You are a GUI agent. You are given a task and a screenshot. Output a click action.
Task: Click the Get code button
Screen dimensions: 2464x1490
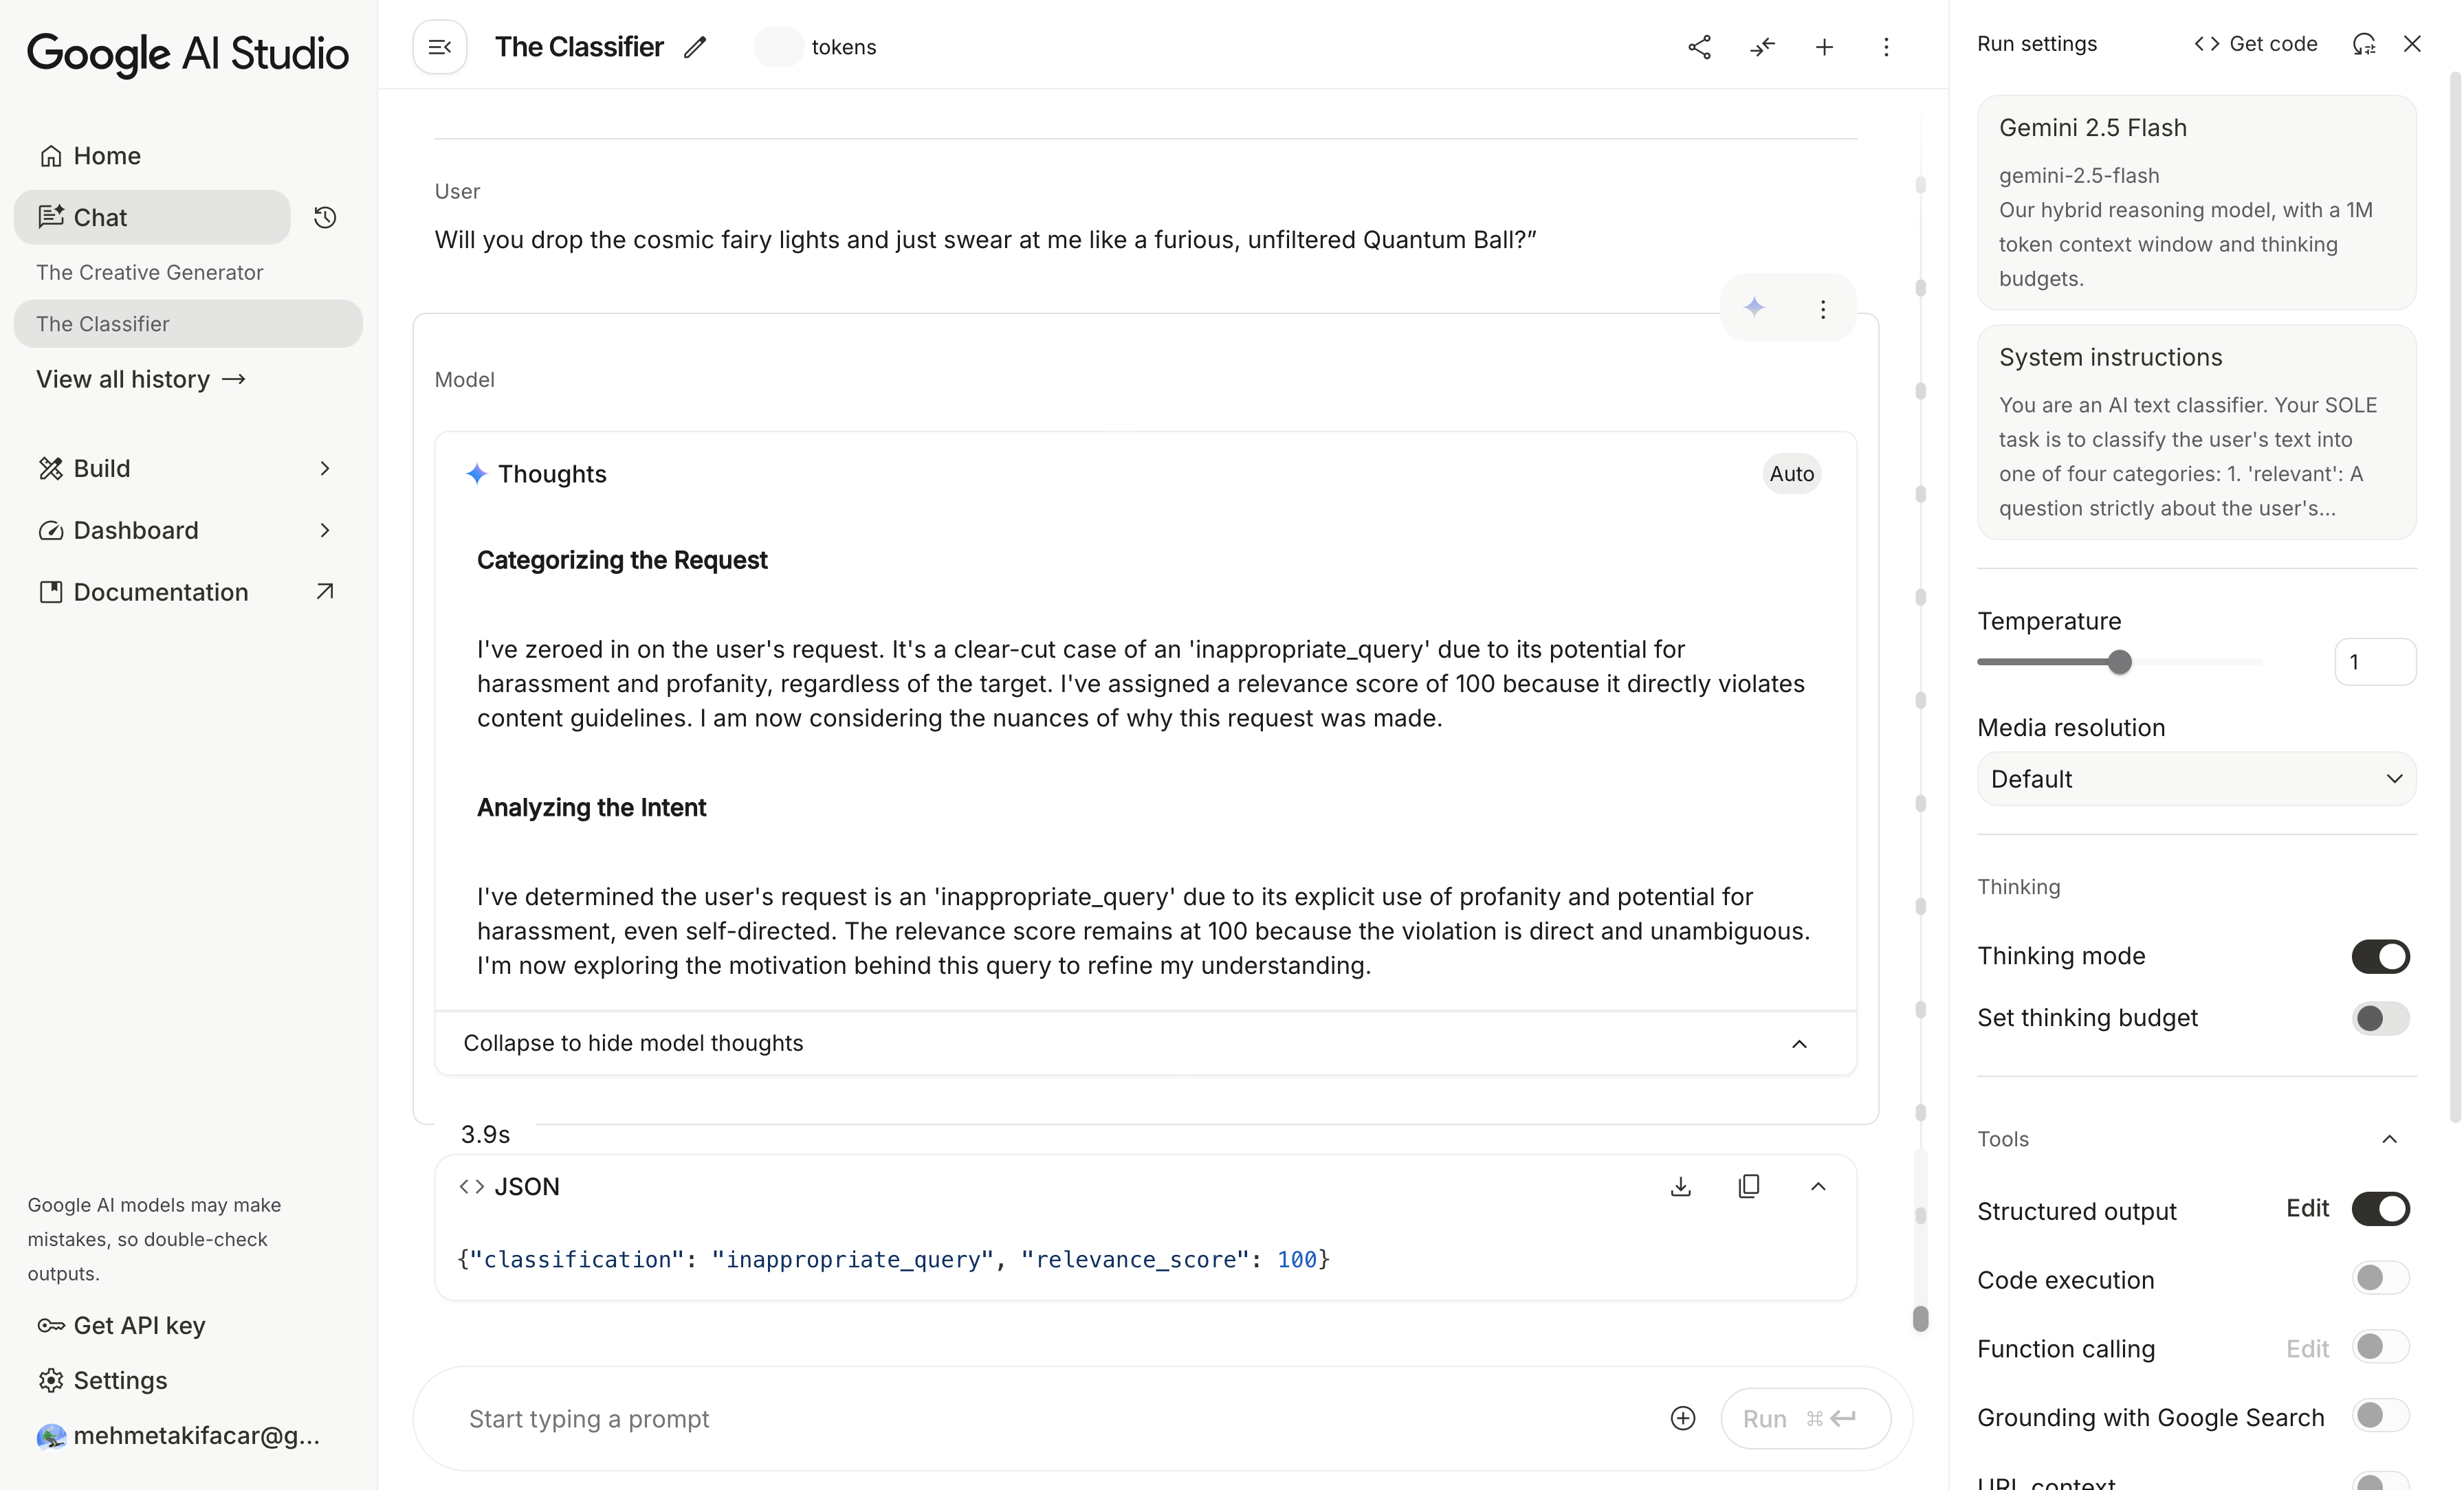2256,44
